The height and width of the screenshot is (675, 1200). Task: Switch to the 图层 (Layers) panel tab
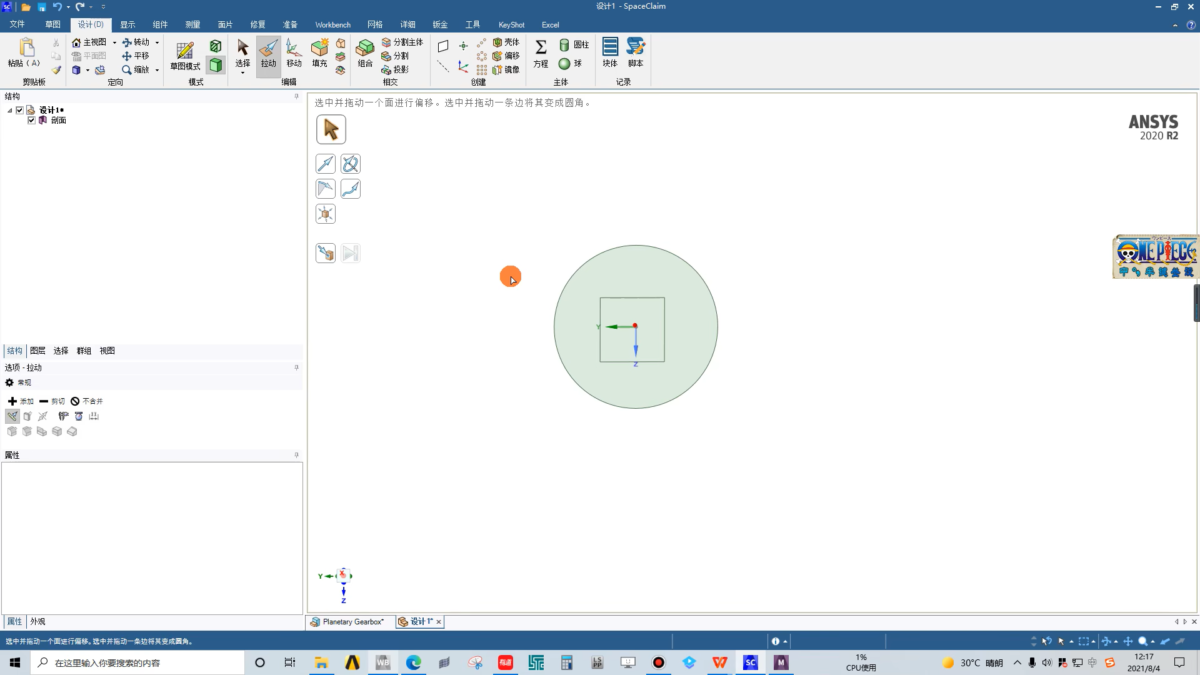(x=37, y=351)
